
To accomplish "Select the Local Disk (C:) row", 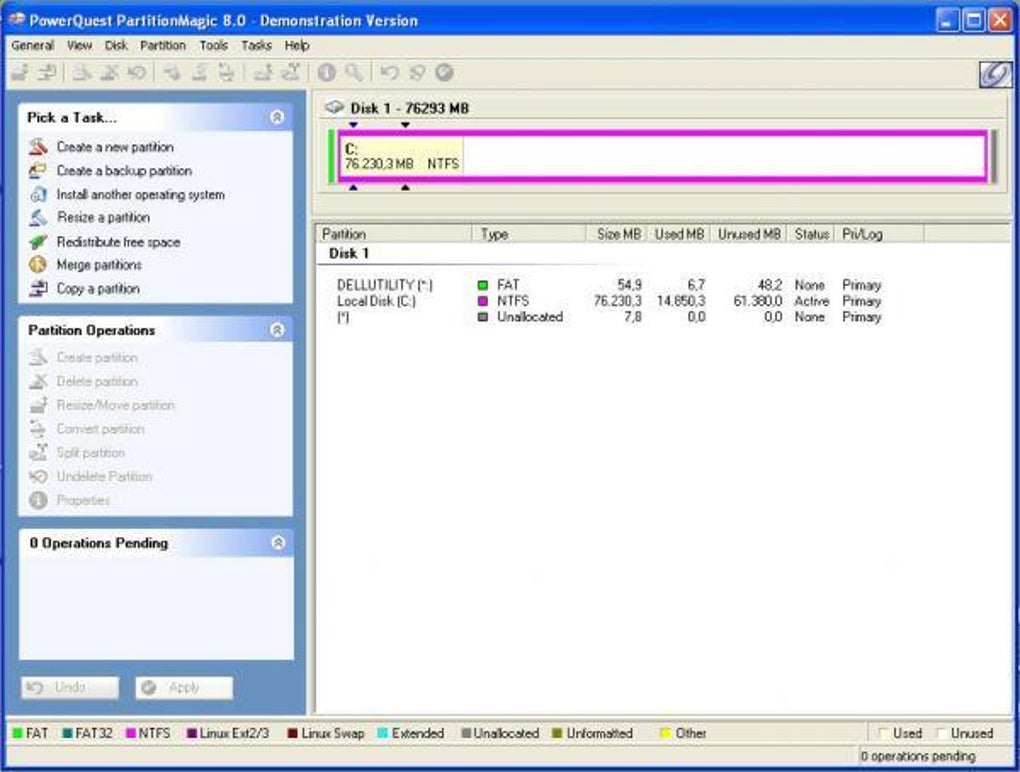I will 609,301.
